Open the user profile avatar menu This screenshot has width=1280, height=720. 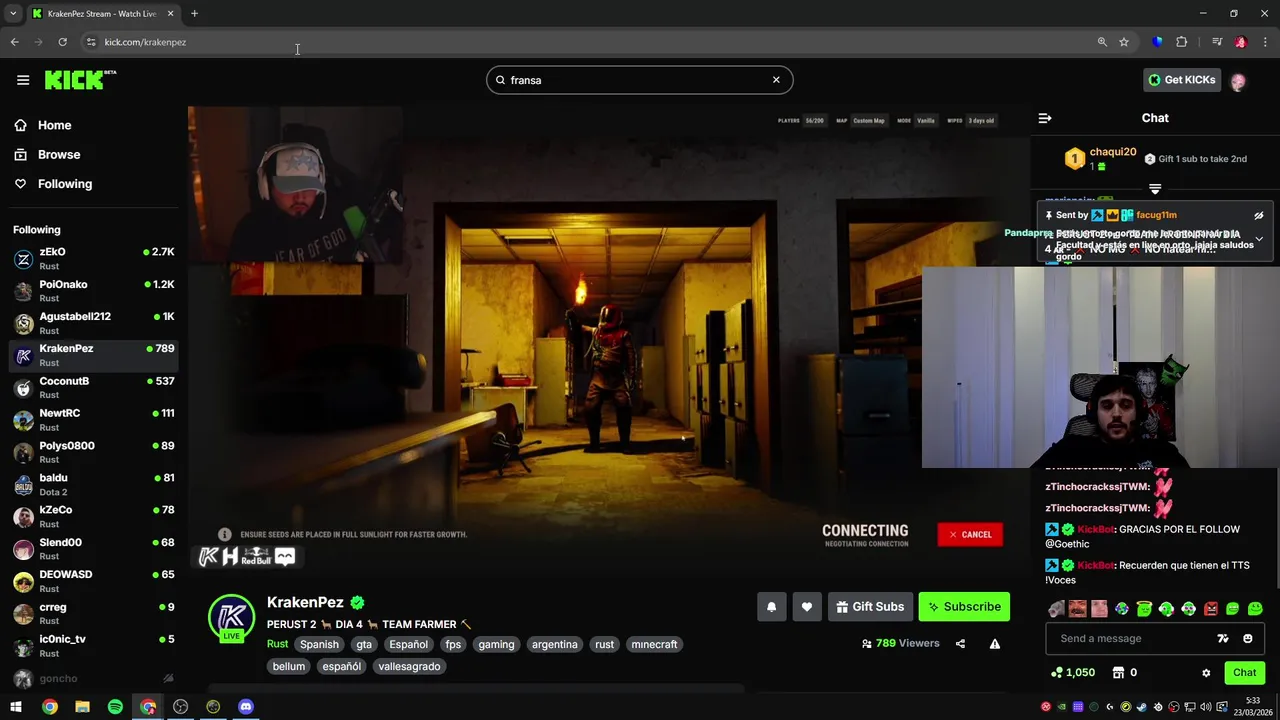(1238, 82)
